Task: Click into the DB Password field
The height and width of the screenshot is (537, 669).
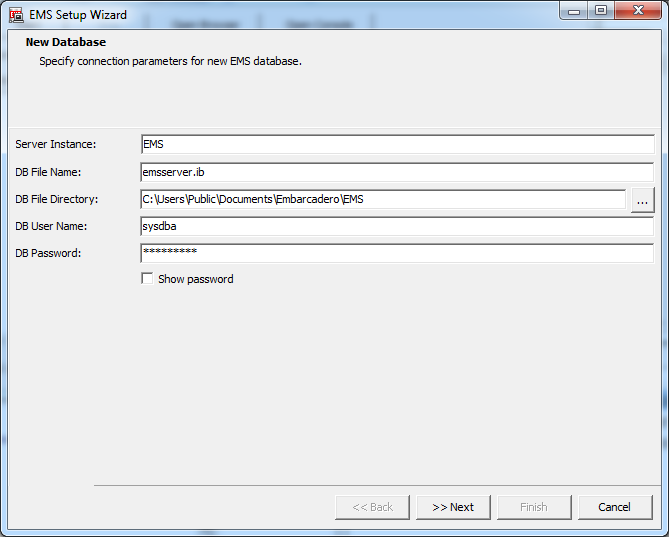Action: tap(397, 253)
